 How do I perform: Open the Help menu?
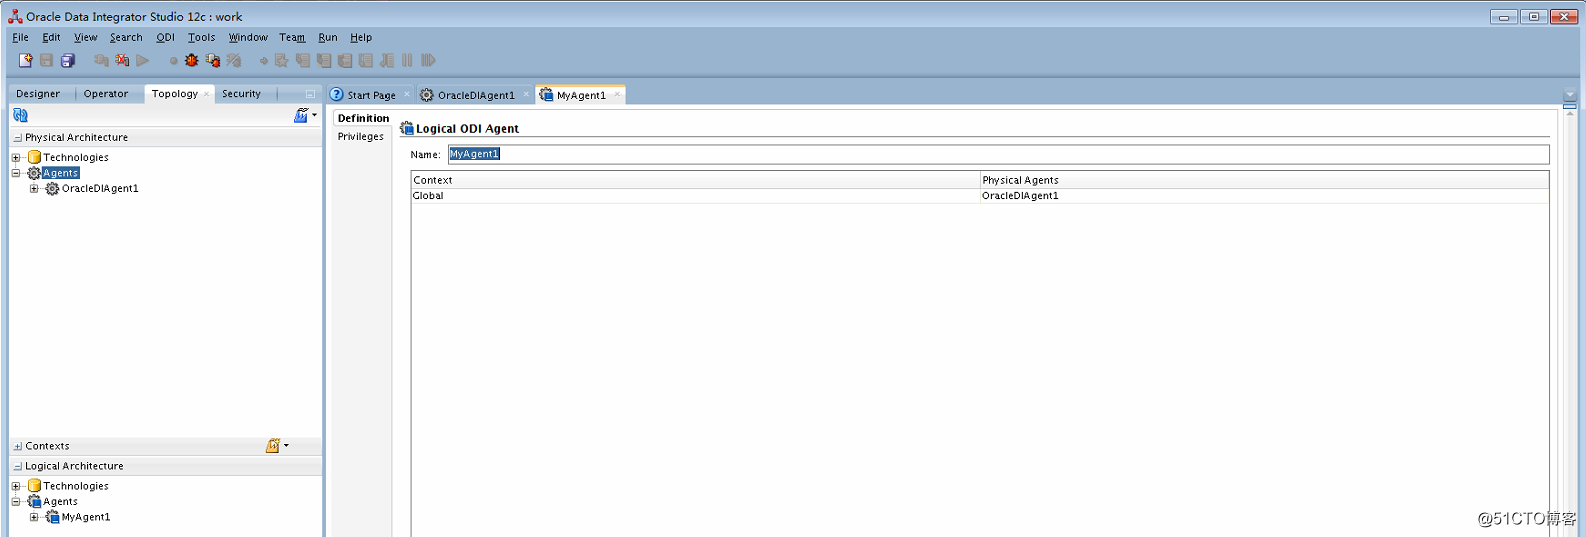coord(361,37)
